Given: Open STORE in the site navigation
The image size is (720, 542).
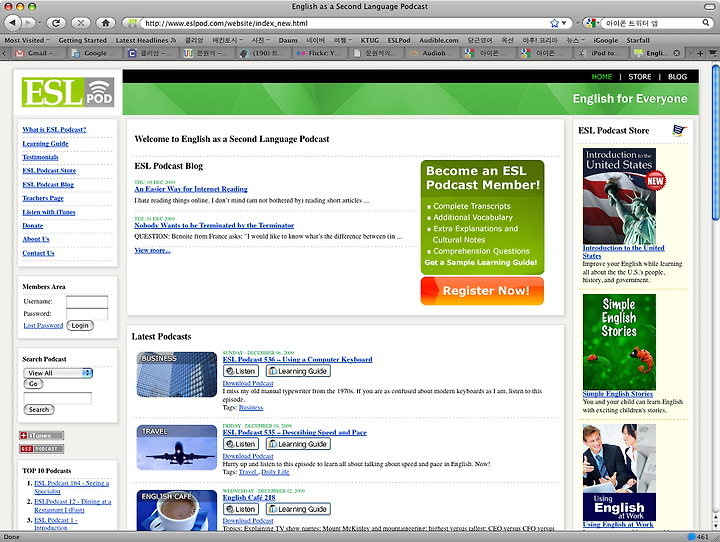Looking at the screenshot, I should tap(640, 77).
